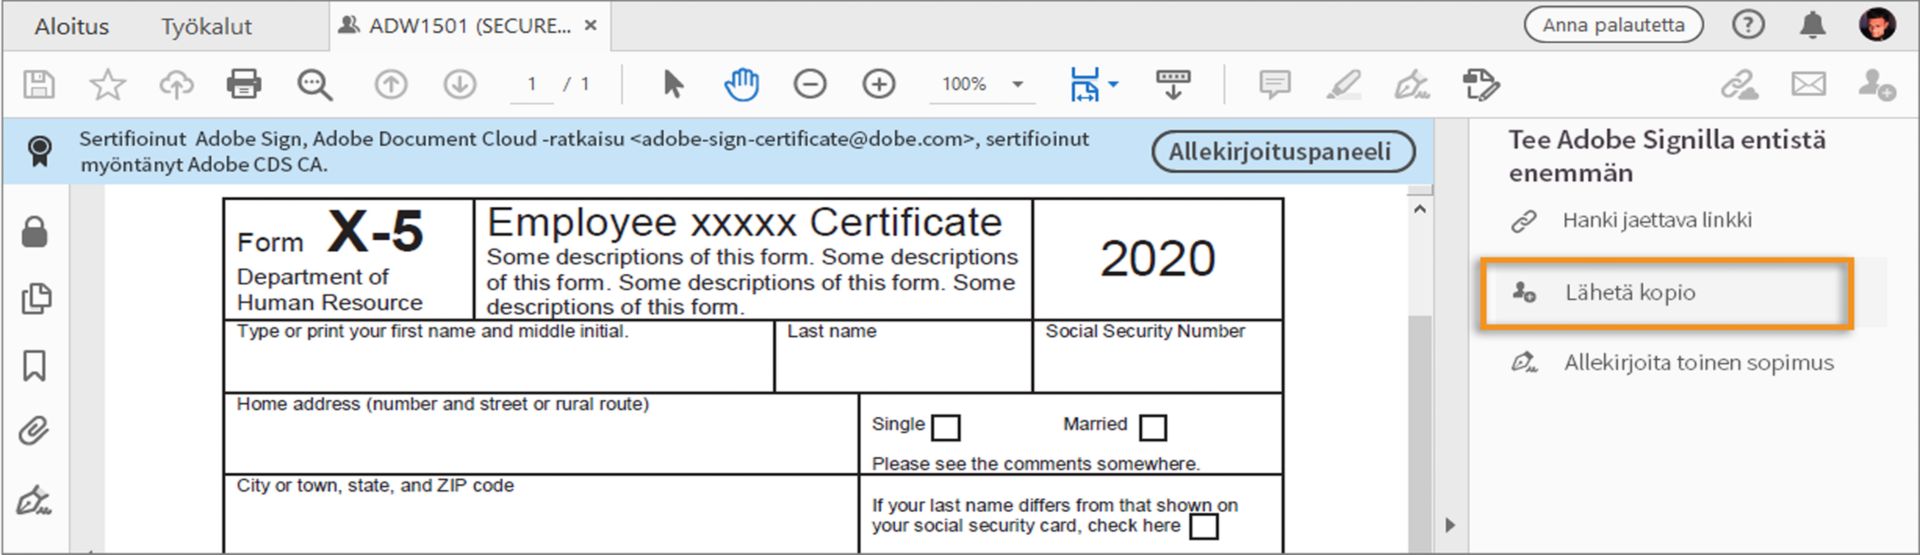Click the print icon in toolbar

244,84
